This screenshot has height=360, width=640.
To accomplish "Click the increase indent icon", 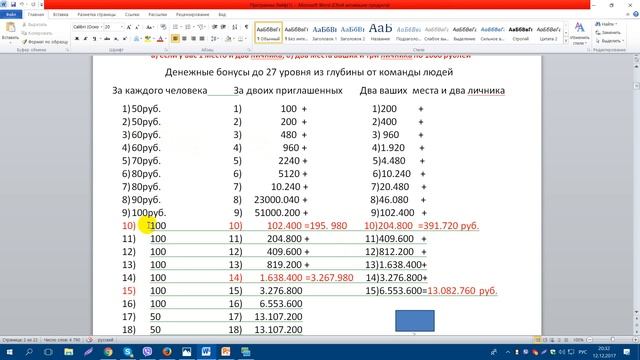I will point(223,27).
